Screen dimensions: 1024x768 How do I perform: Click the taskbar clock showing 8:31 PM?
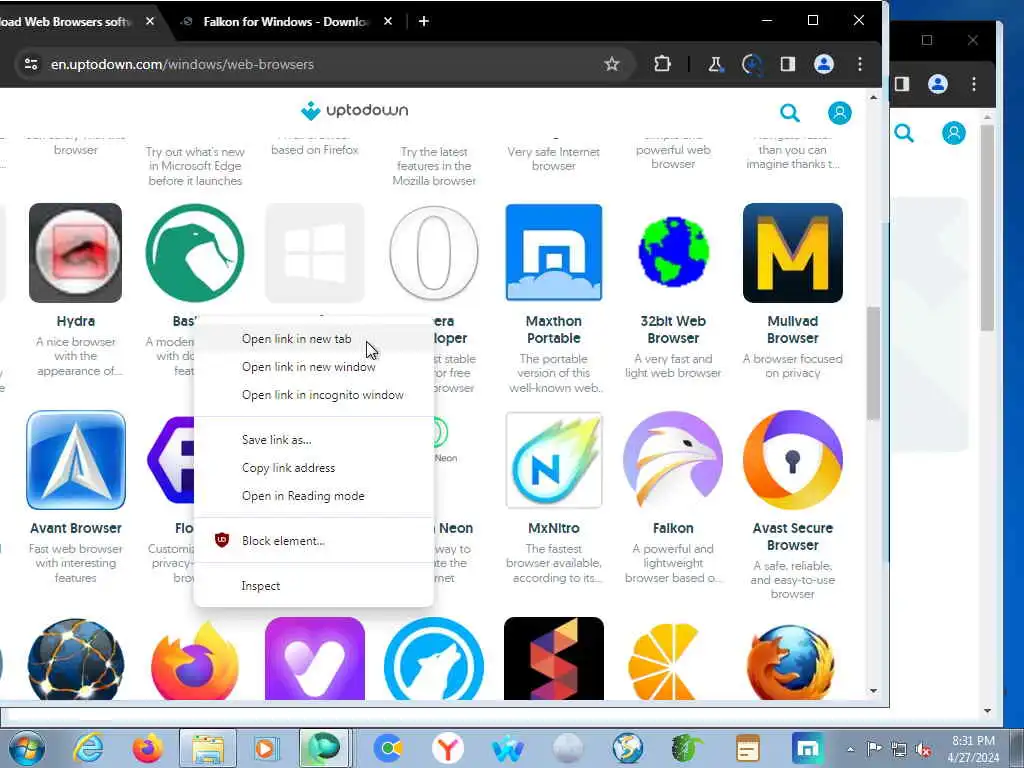point(973,749)
